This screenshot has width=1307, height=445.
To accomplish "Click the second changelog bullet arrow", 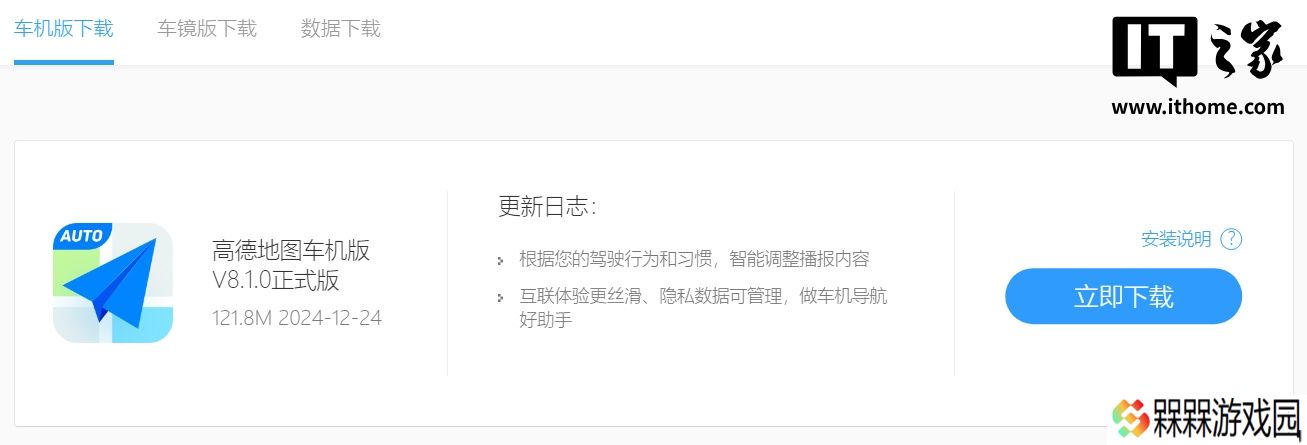I will pyautogui.click(x=500, y=298).
